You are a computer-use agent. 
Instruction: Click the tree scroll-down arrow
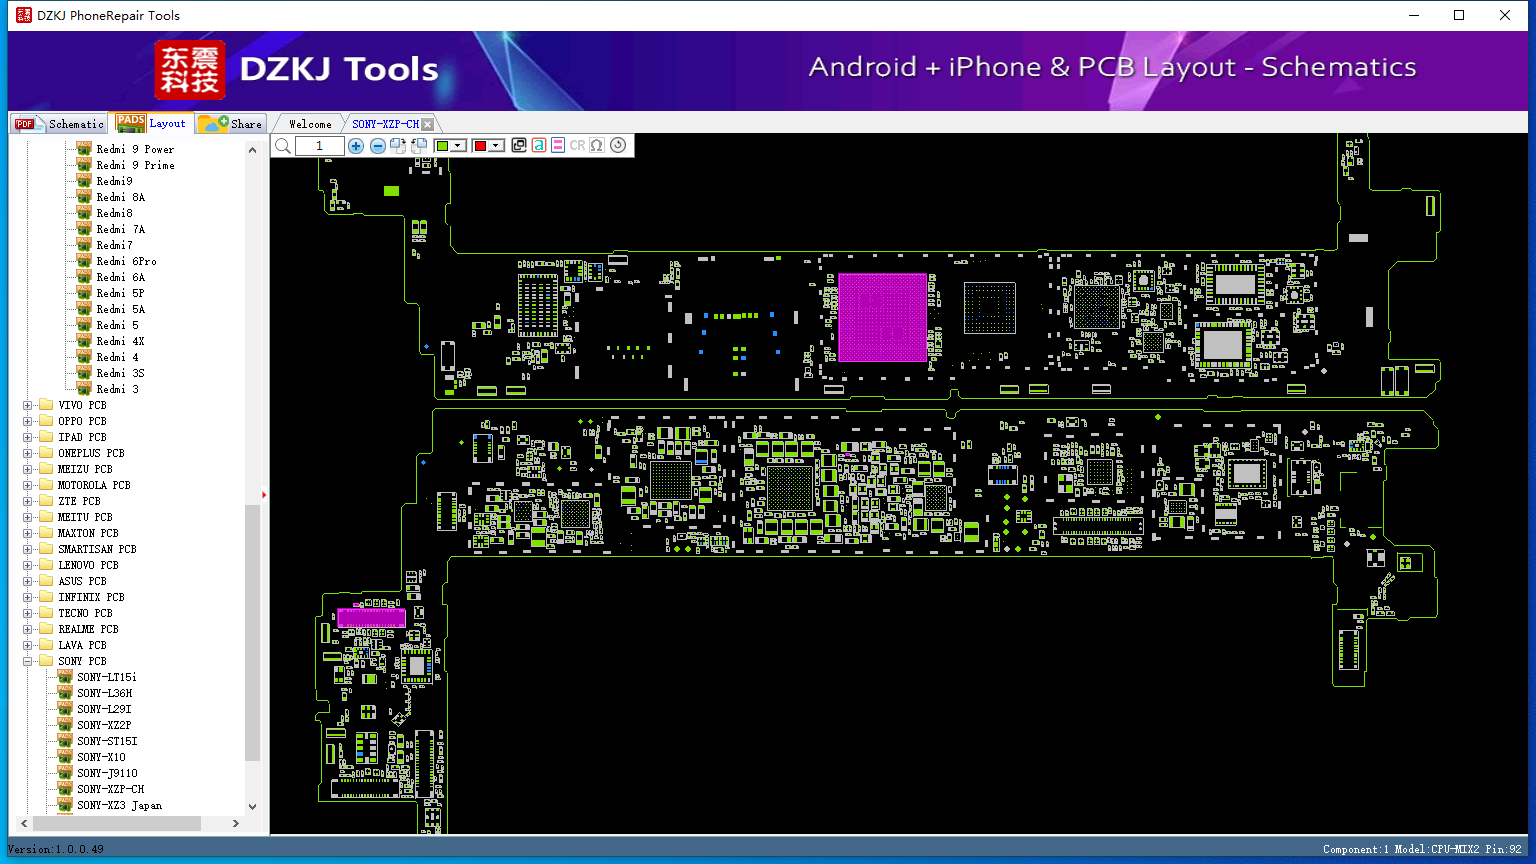click(252, 806)
